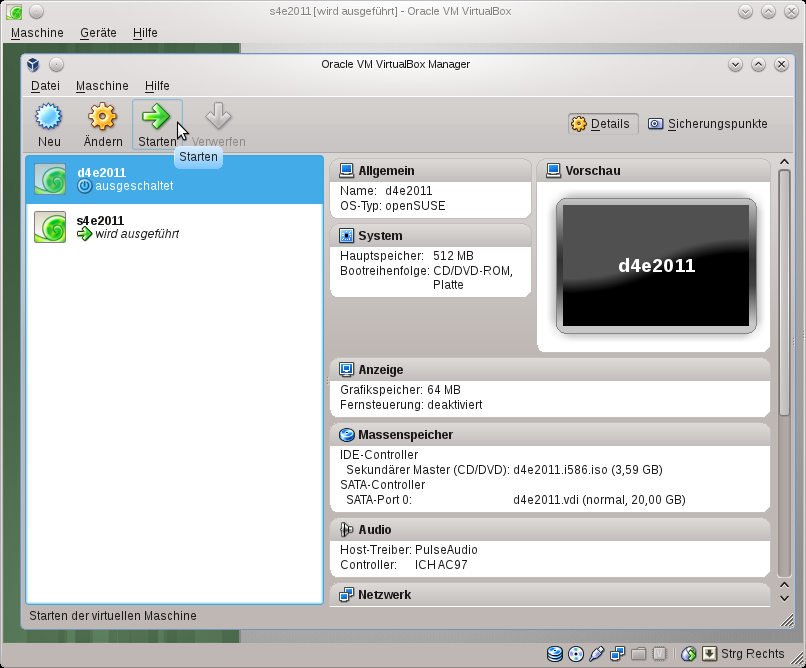The width and height of the screenshot is (806, 668).
Task: Click the Host-Treiber value PulseAudio
Action: pos(446,550)
